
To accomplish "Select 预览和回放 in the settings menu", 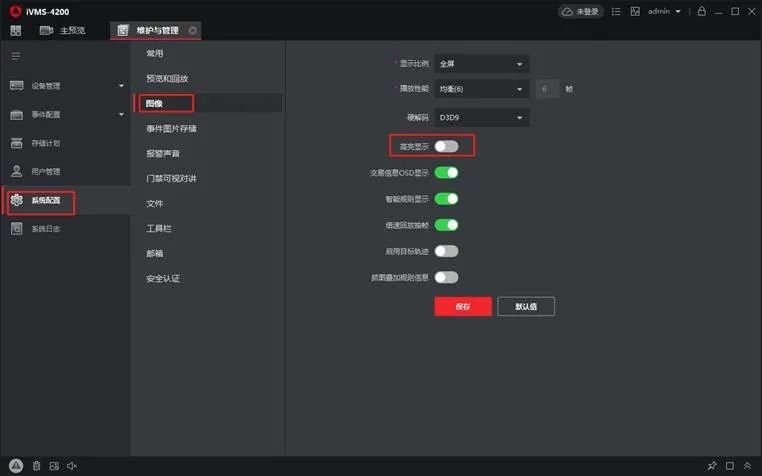I will [x=167, y=78].
